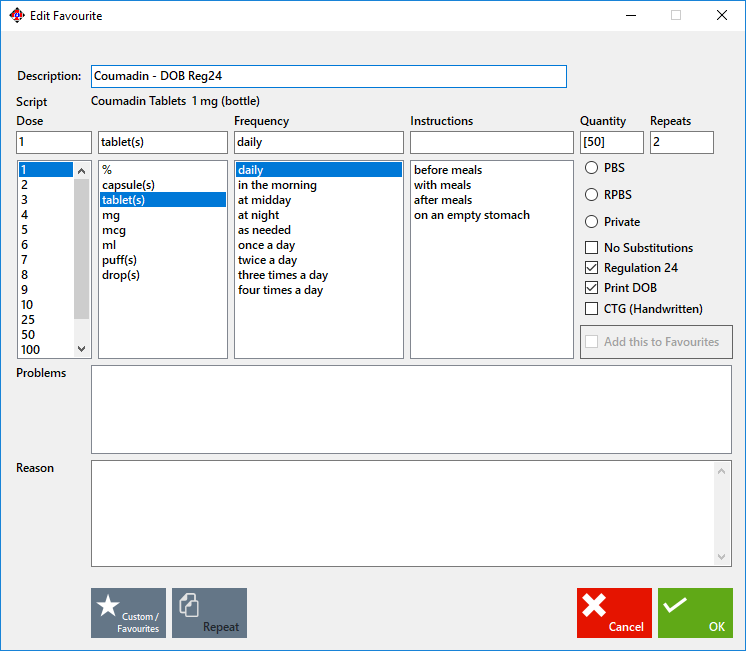The image size is (746, 651).
Task: Select 'daily' in the frequency list
Action: [x=319, y=170]
